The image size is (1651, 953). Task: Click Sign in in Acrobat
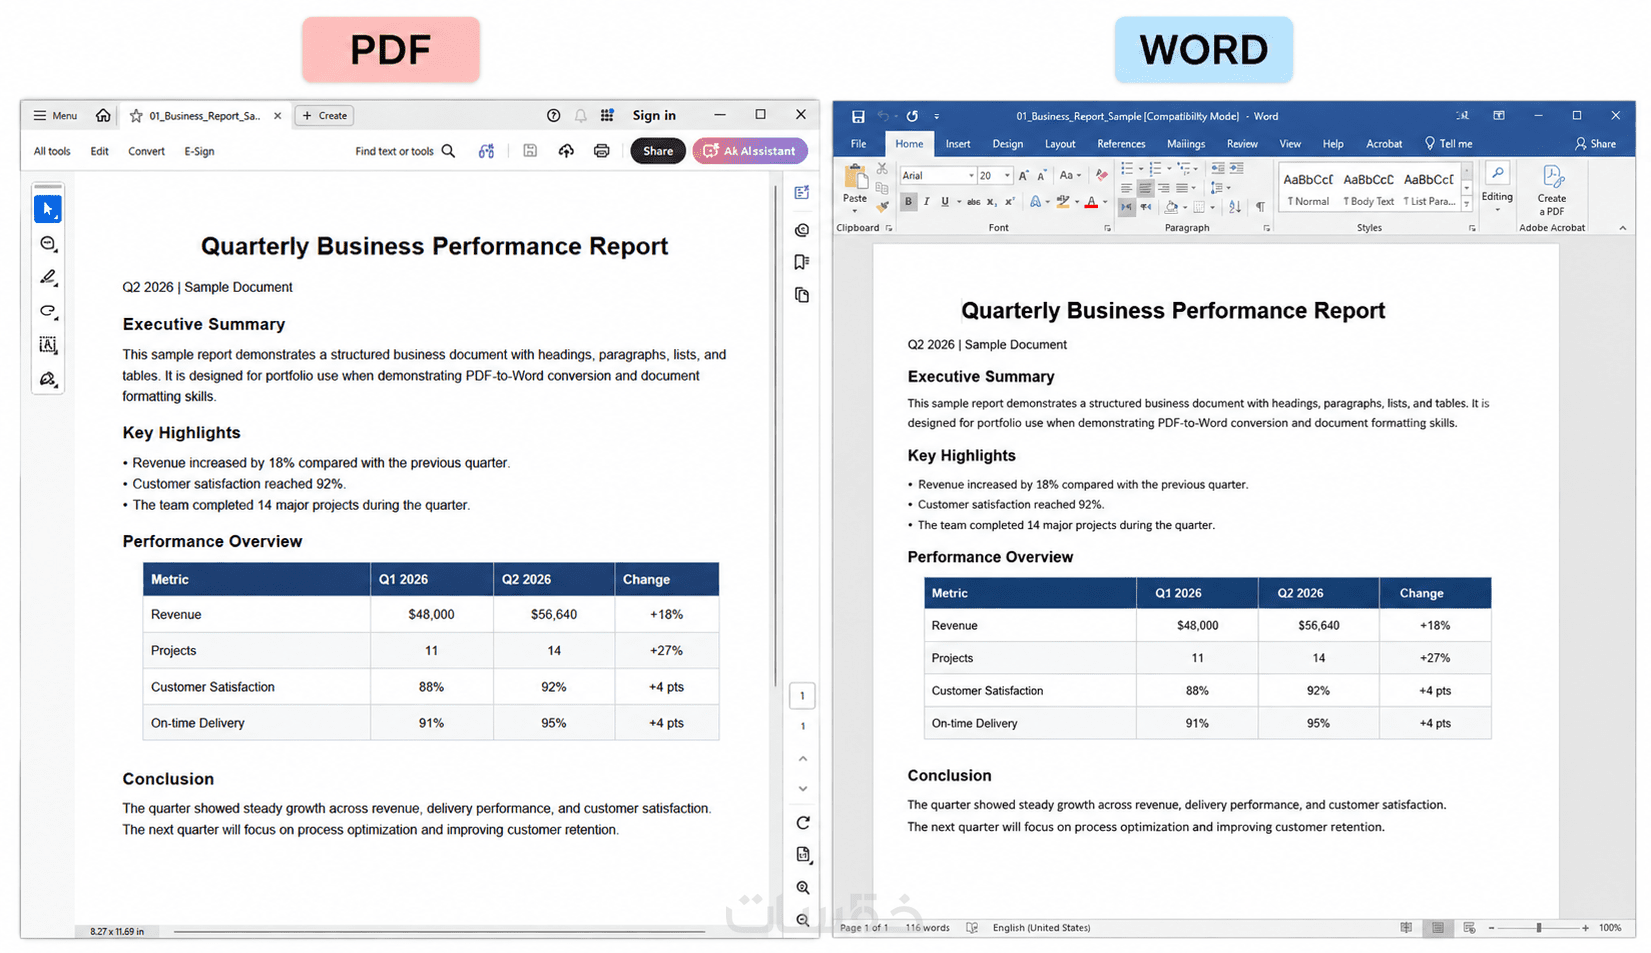point(654,115)
